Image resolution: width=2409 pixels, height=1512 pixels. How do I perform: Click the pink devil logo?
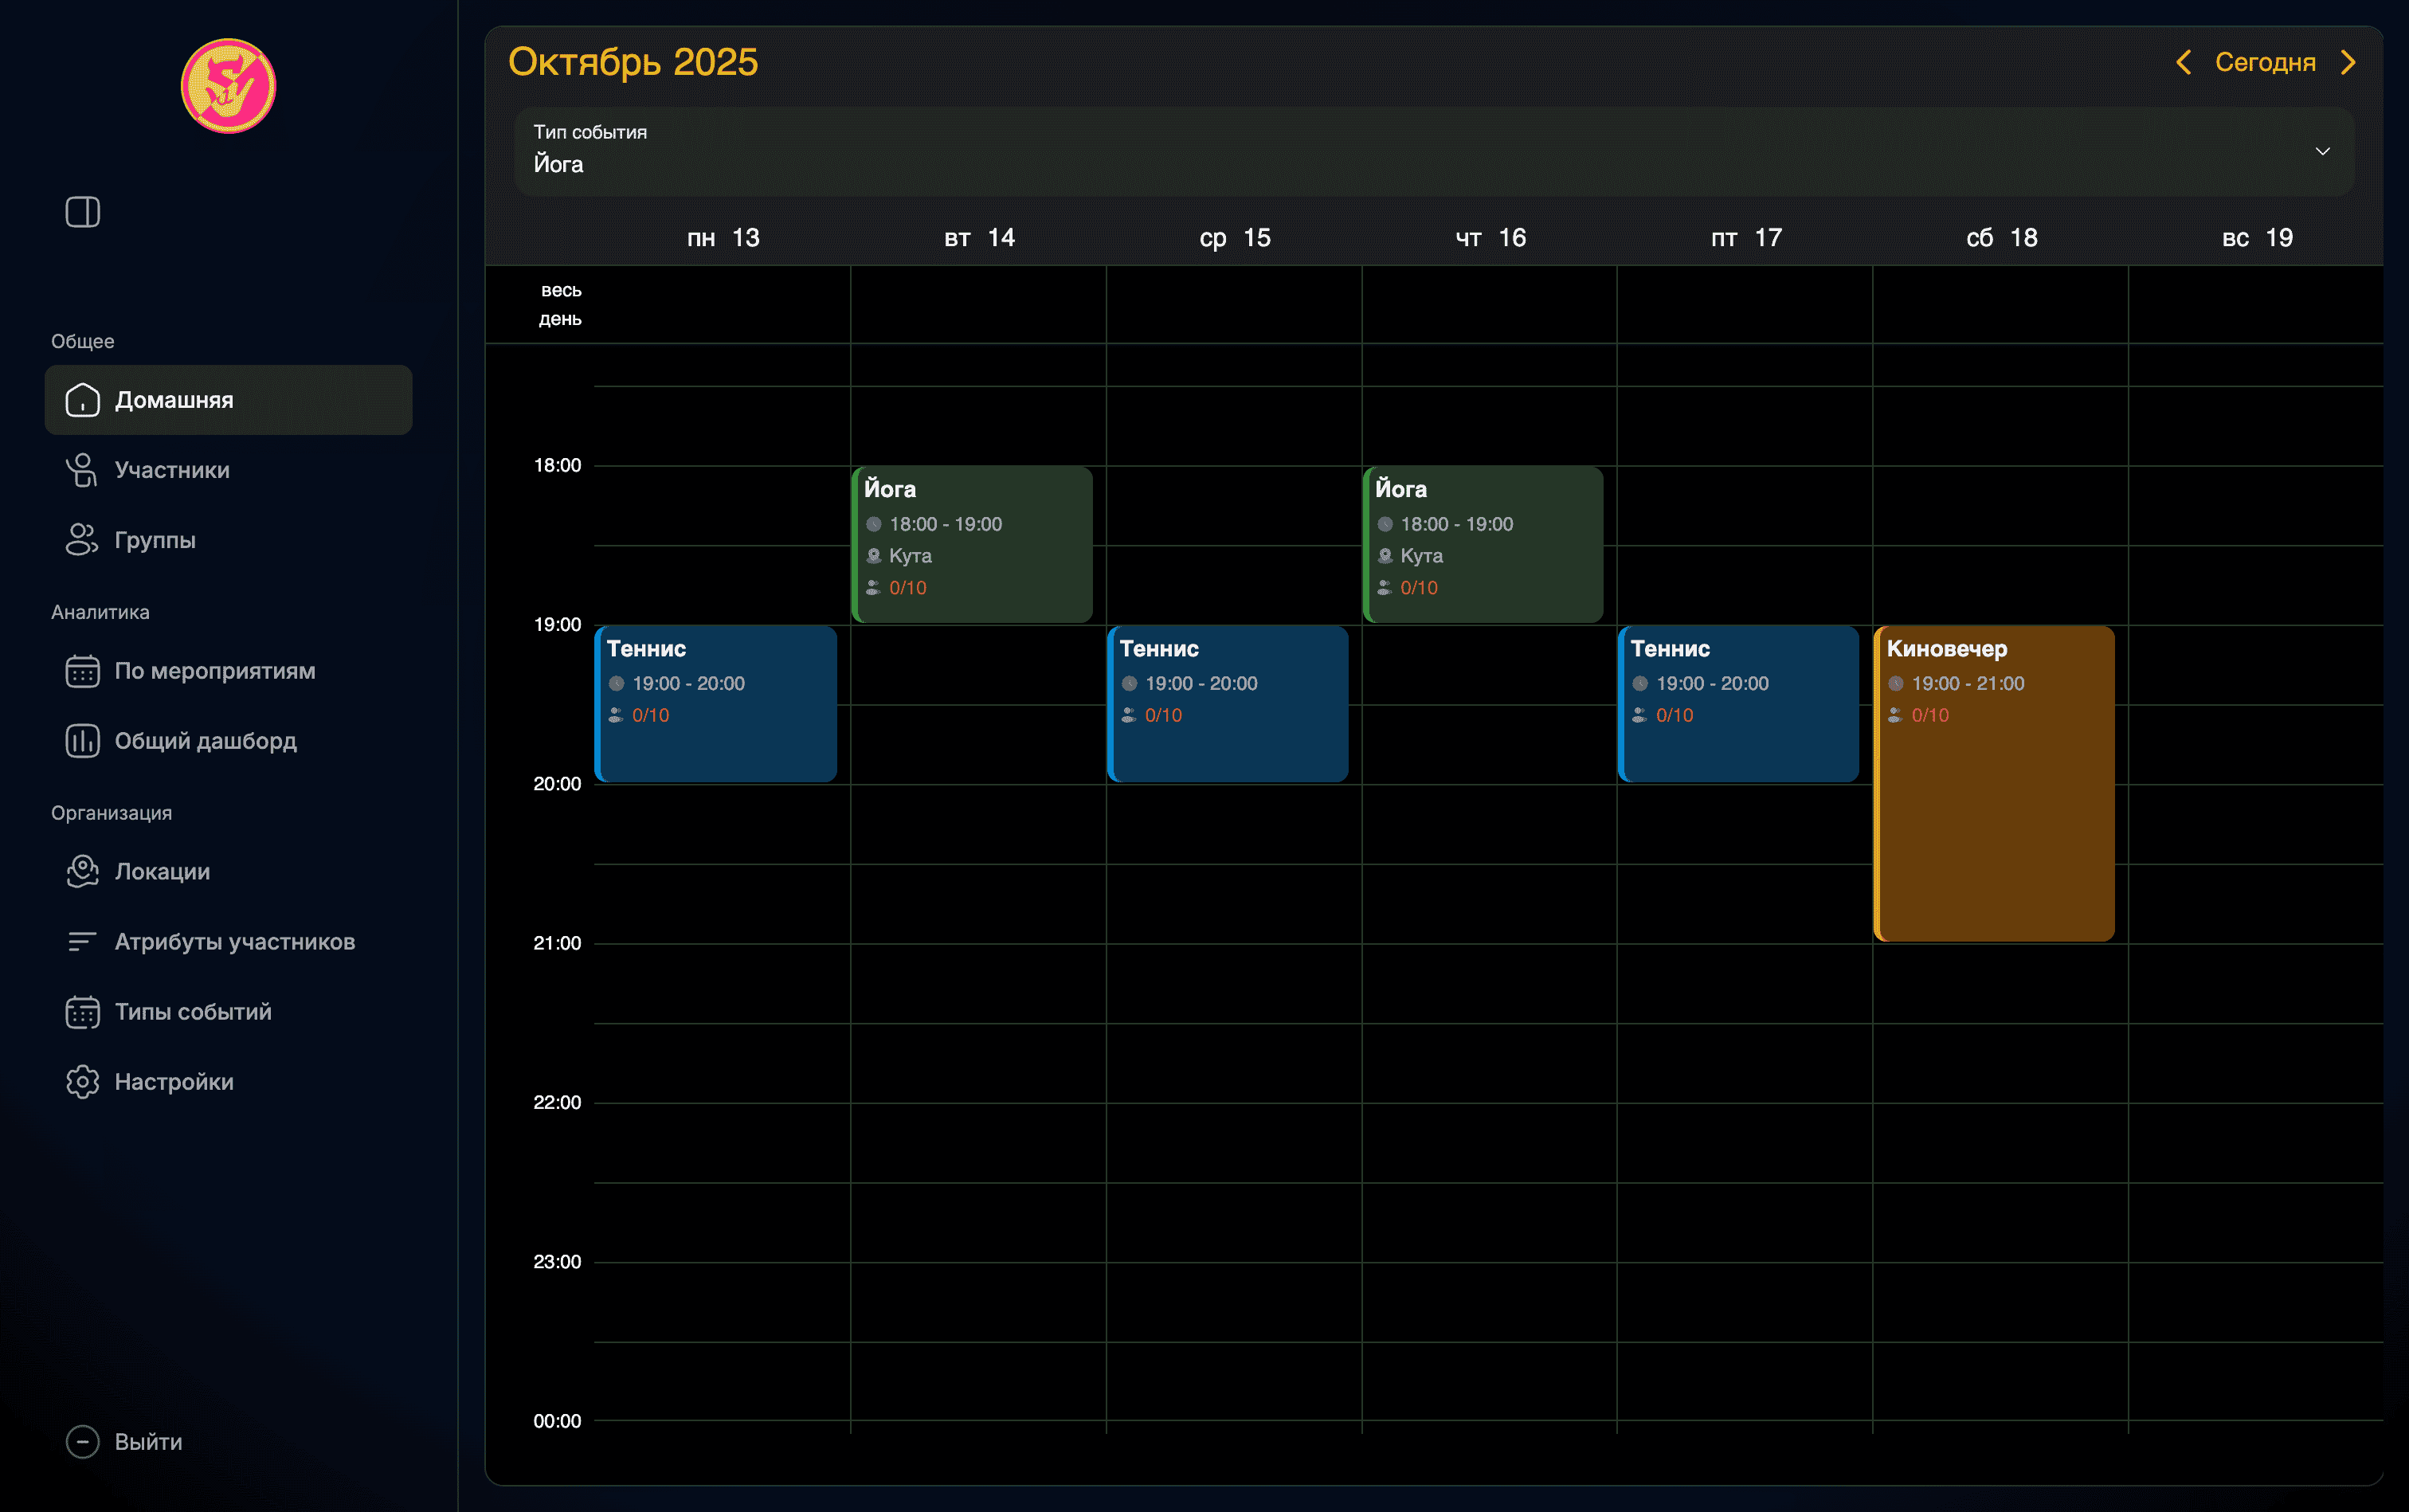pos(228,86)
